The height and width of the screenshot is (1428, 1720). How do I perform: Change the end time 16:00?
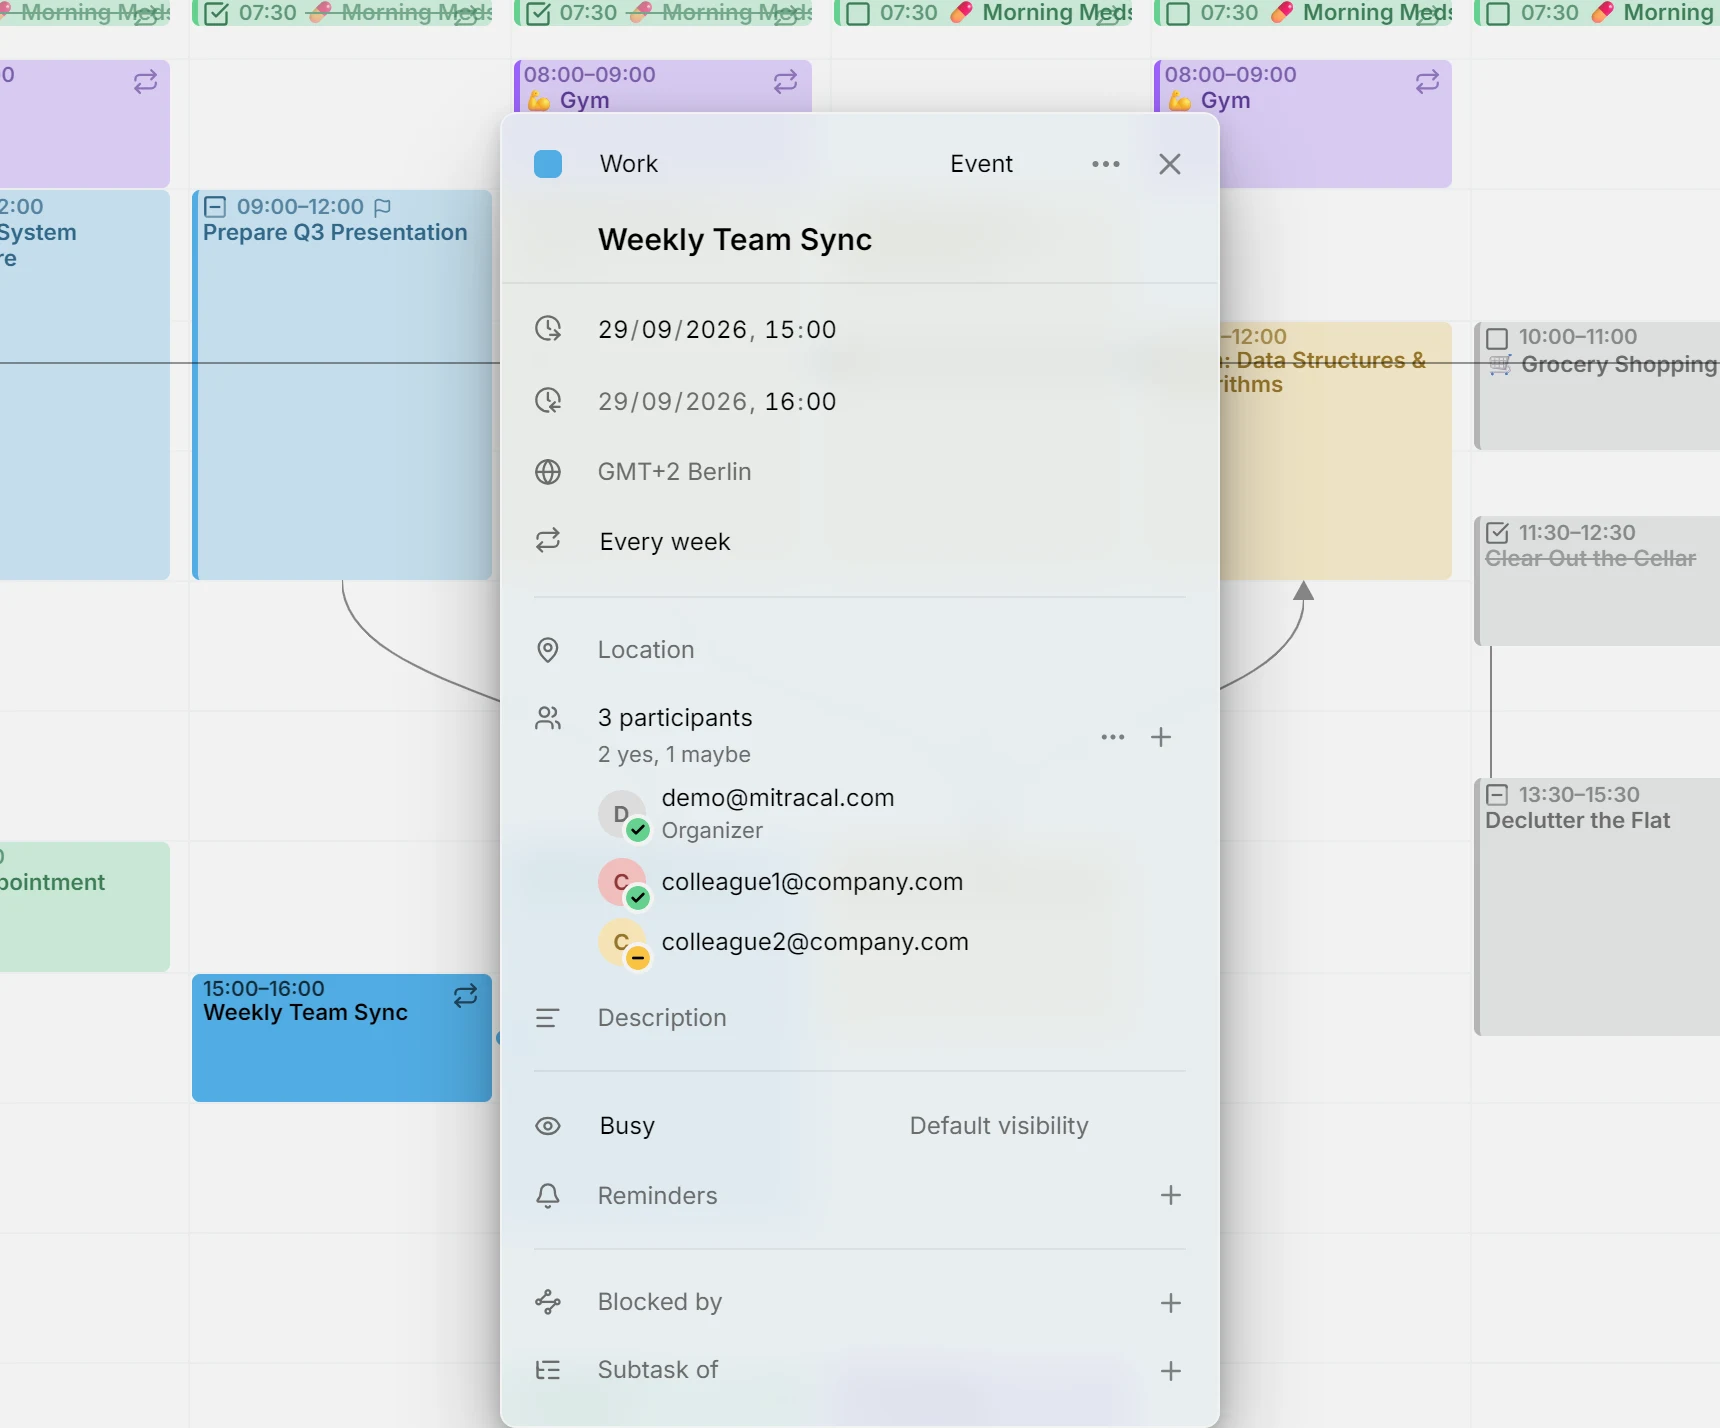pos(801,402)
